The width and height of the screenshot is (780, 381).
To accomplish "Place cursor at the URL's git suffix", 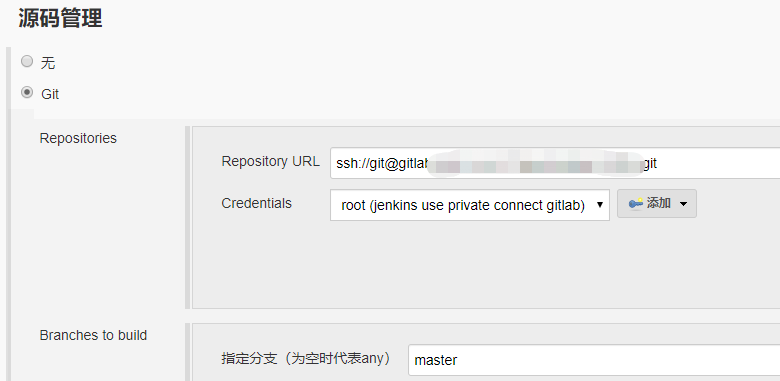I will coord(650,163).
